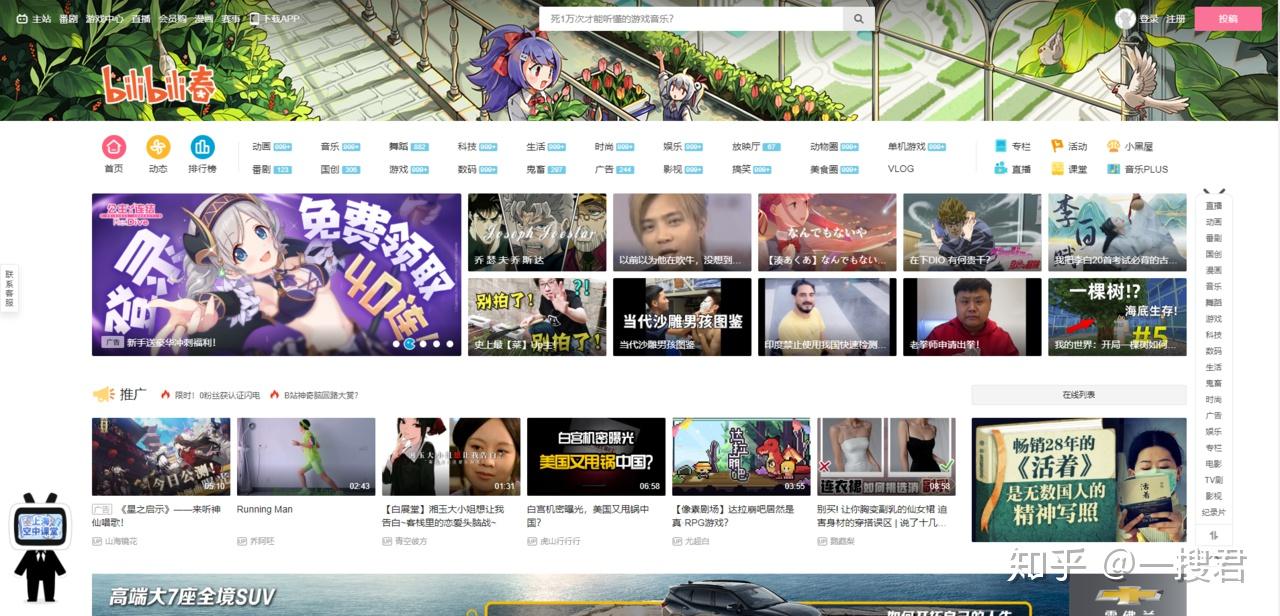Click the B站 promo link ending 大赏
The height and width of the screenshot is (616, 1280).
pos(321,395)
